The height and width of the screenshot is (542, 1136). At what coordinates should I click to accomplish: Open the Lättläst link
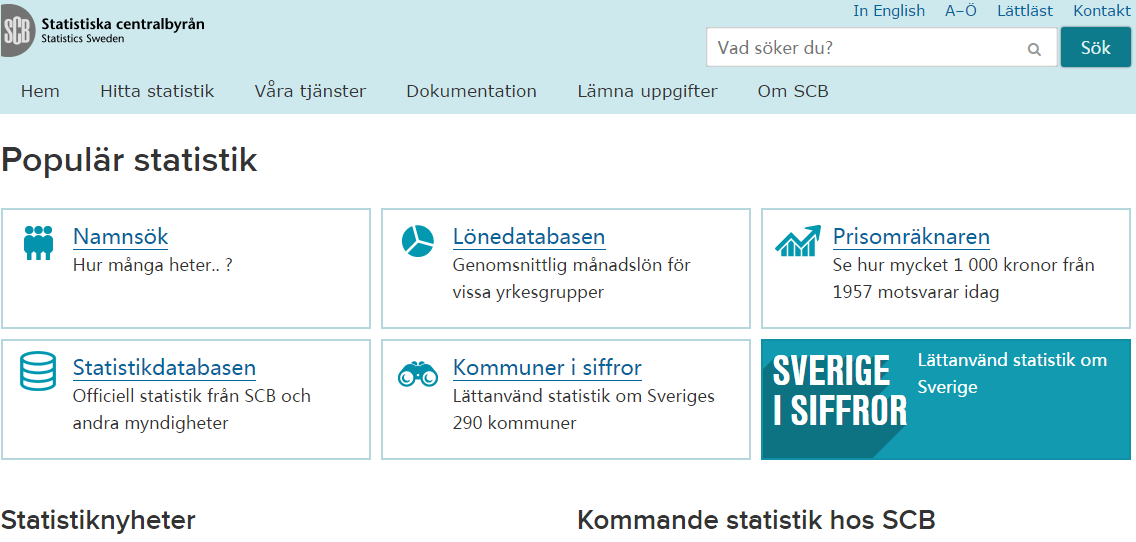point(1025,11)
